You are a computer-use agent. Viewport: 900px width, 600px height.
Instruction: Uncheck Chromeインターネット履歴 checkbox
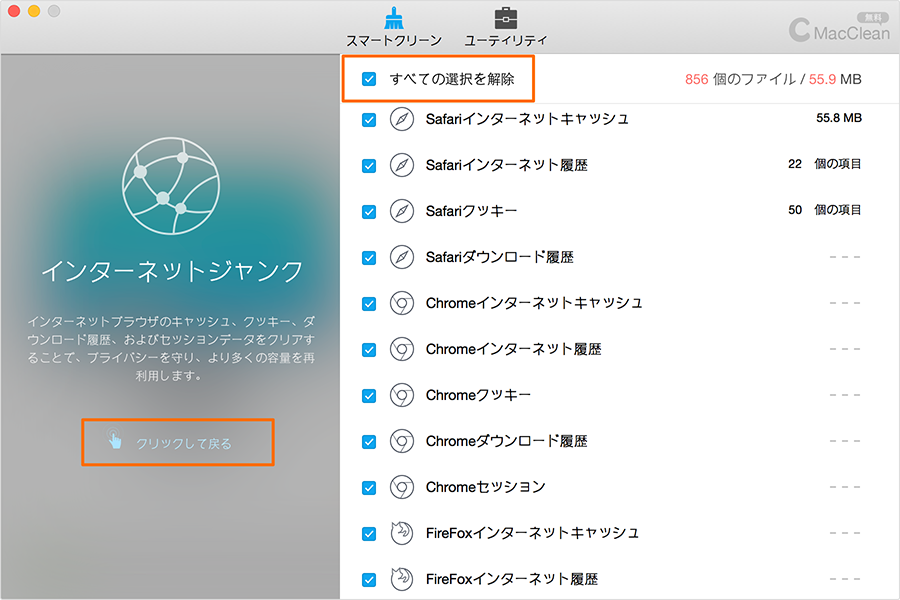pos(369,350)
